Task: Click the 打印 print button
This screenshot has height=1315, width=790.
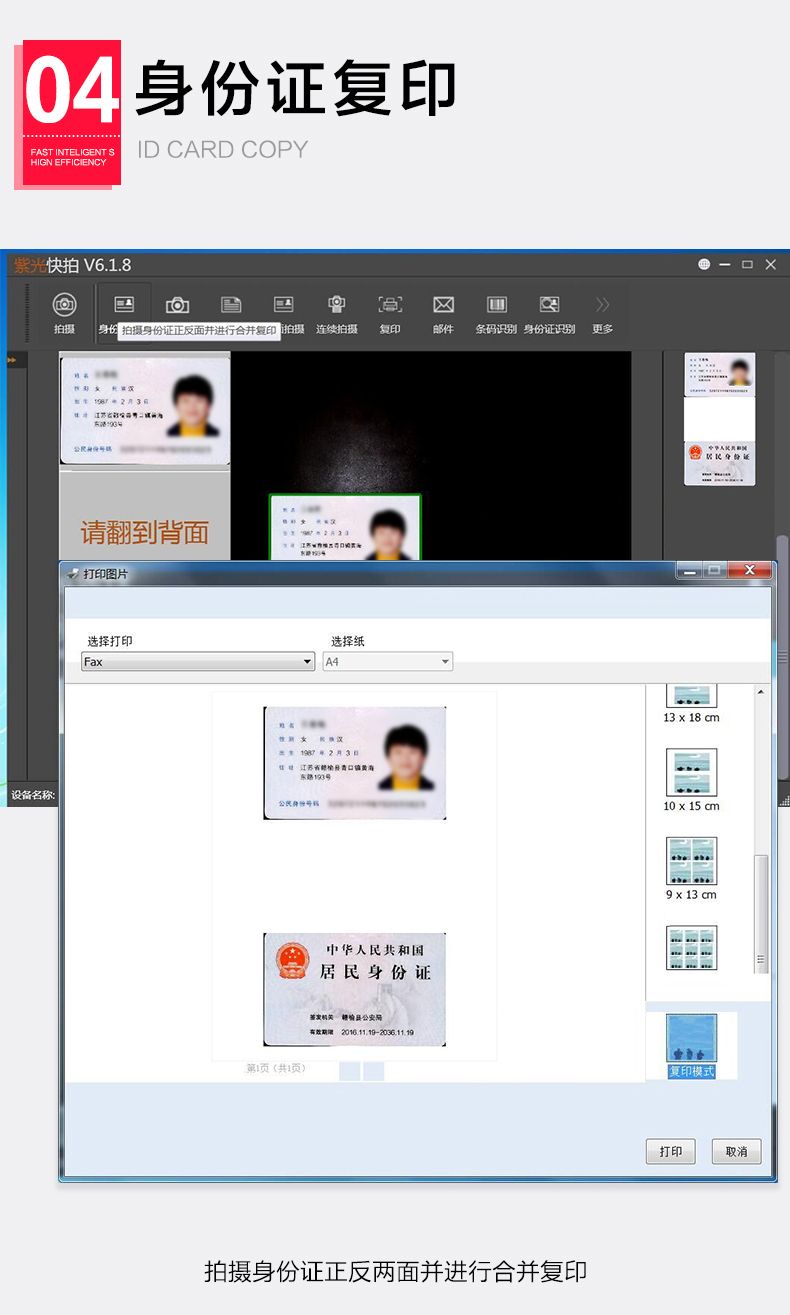Action: 670,1151
